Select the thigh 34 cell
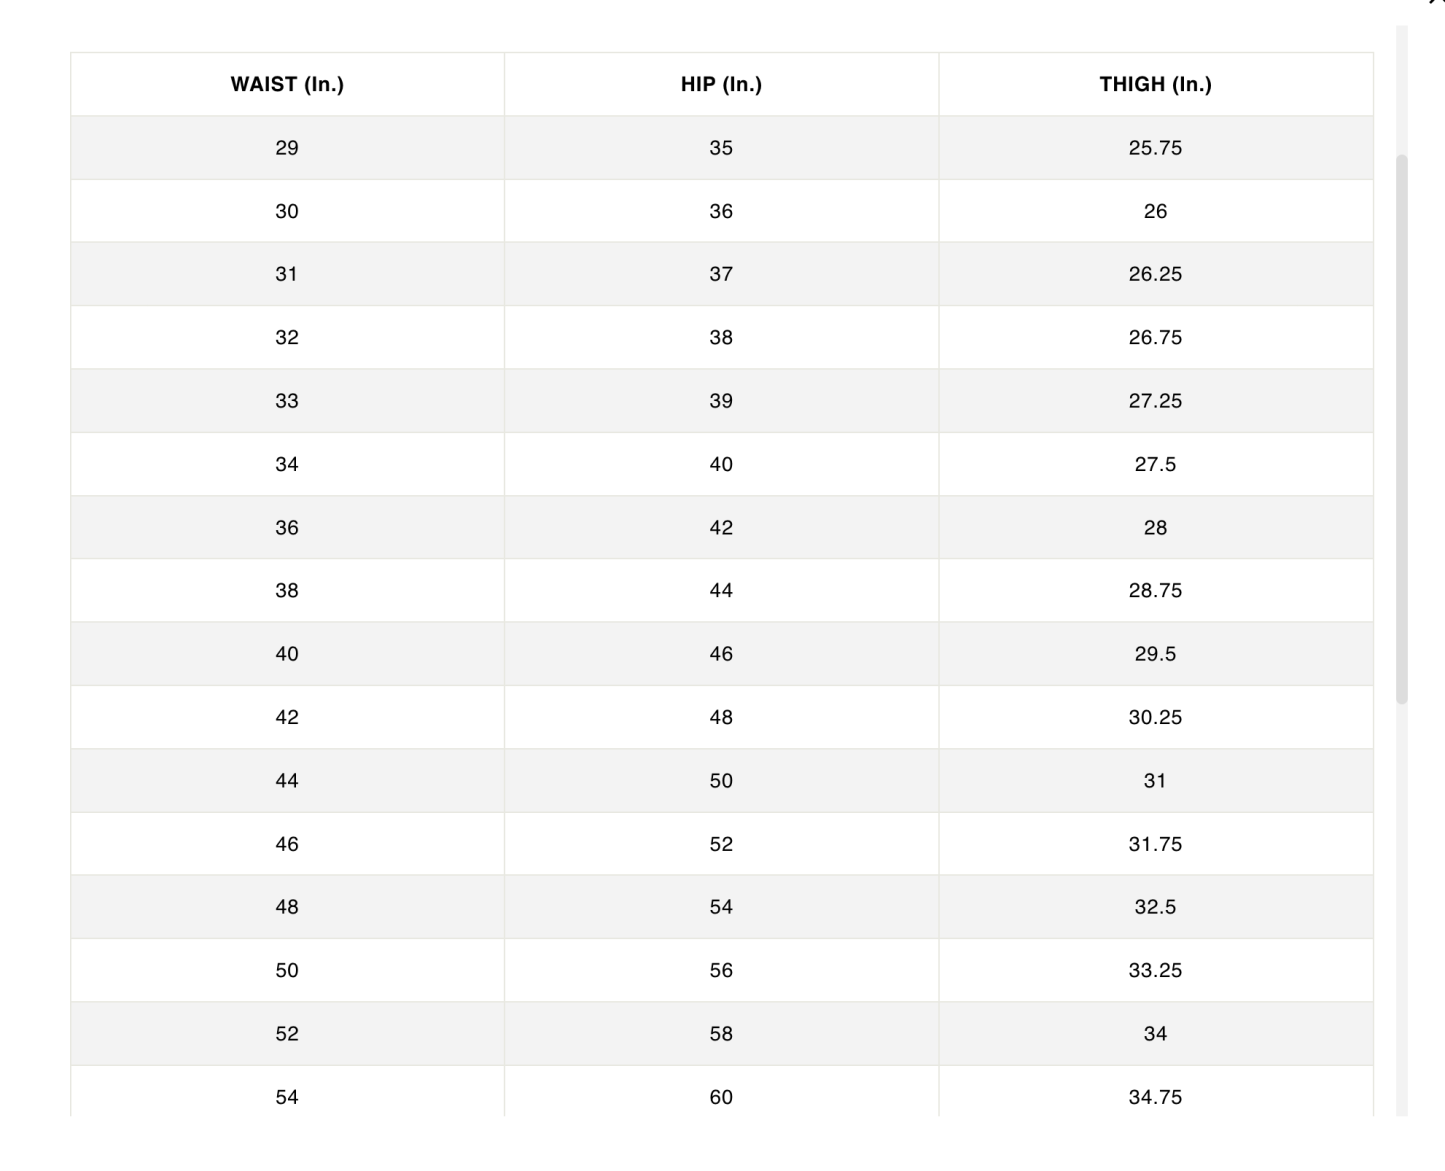This screenshot has height=1171, width=1445. pos(1155,1034)
